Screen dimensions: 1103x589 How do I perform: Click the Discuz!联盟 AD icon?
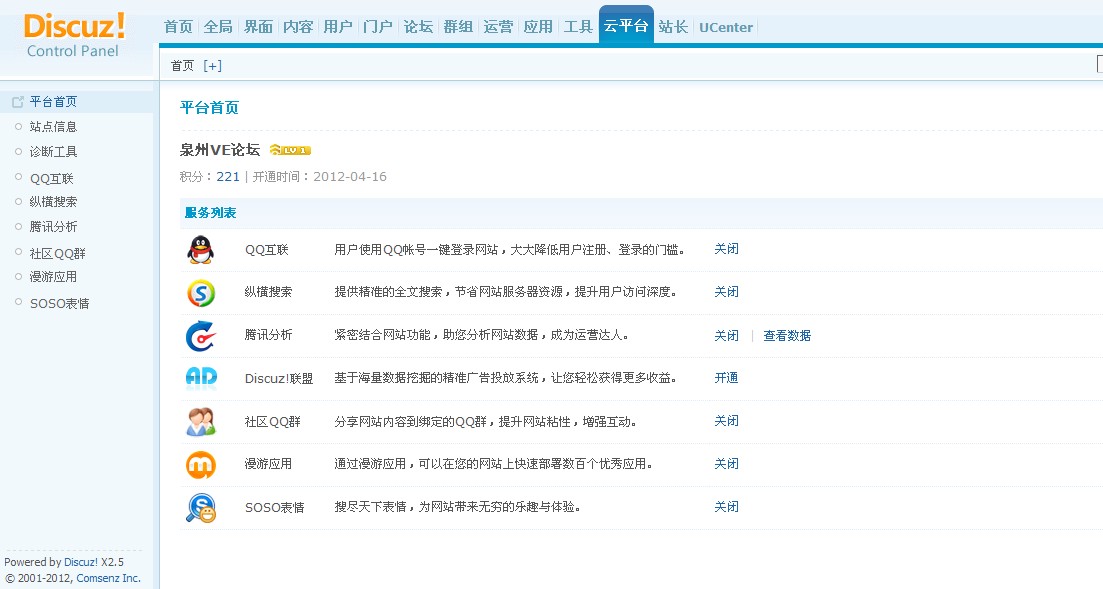201,379
